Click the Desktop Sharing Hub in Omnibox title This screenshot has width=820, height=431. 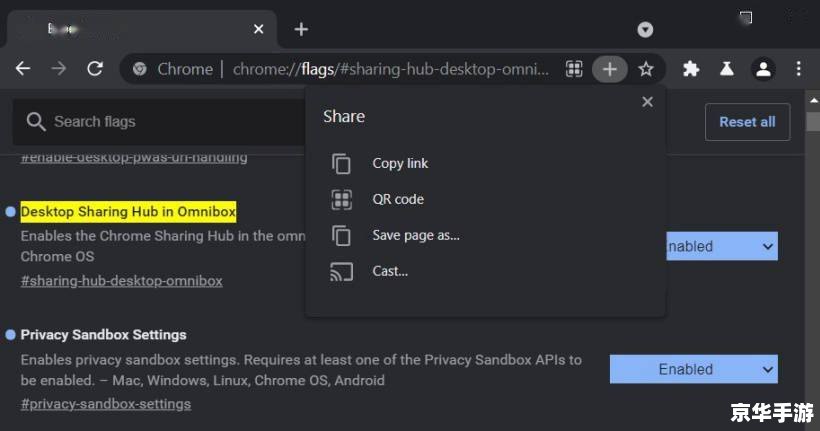click(x=128, y=212)
